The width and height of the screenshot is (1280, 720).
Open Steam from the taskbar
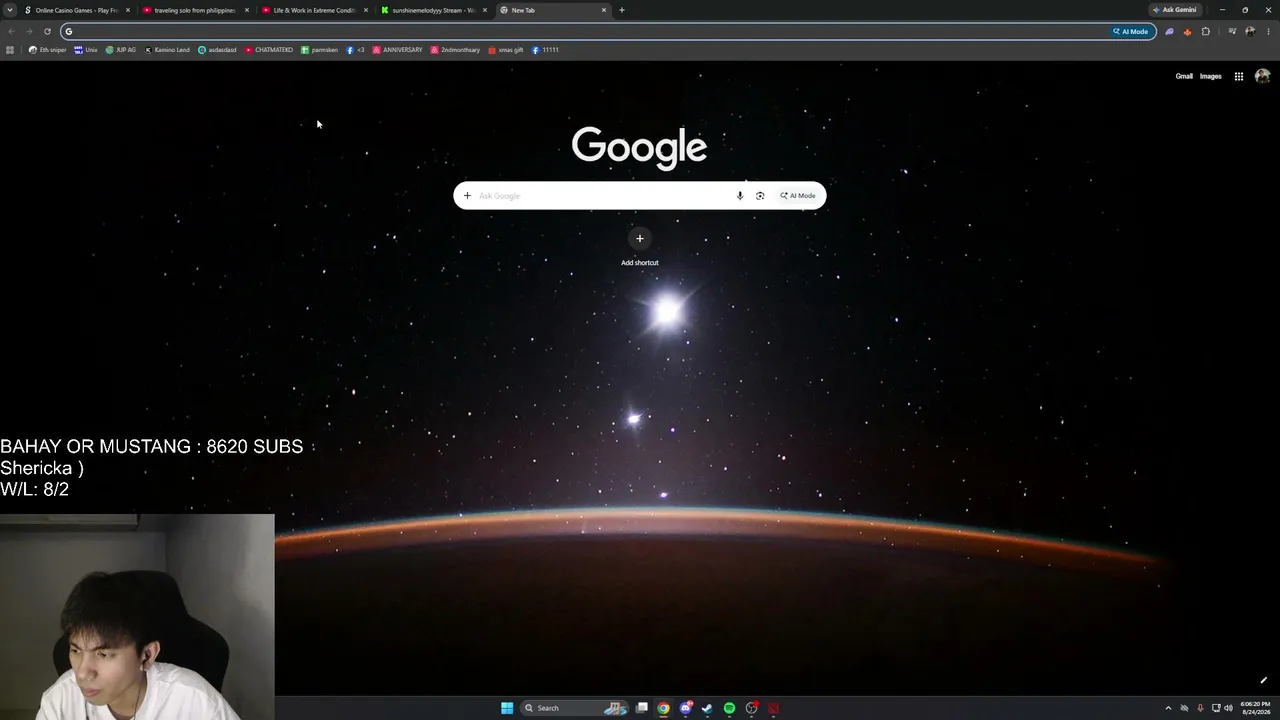click(707, 708)
